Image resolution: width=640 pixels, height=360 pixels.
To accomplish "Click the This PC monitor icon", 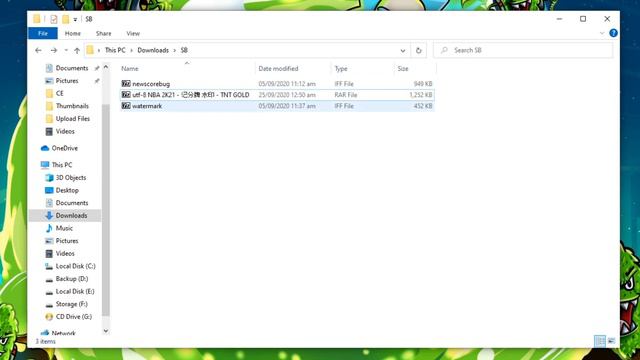I will tap(45, 165).
